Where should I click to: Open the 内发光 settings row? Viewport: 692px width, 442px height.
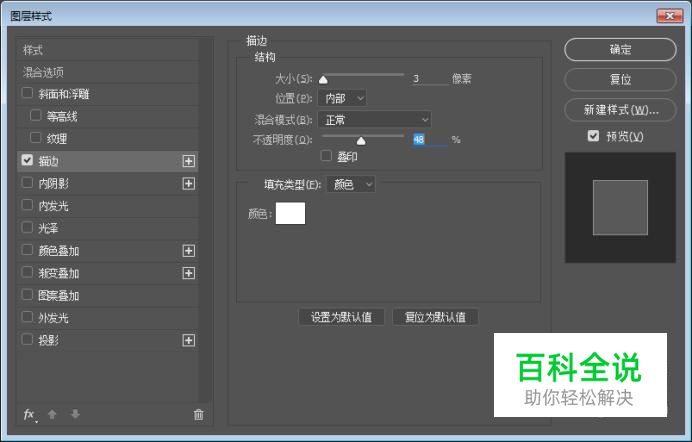[108, 206]
